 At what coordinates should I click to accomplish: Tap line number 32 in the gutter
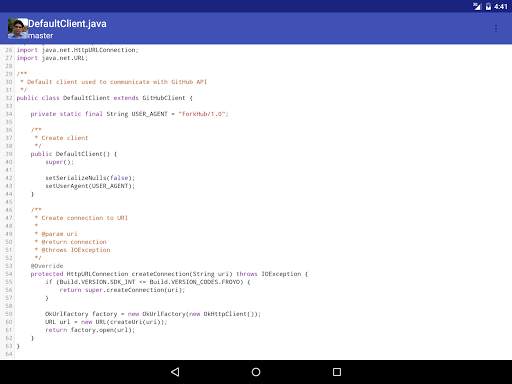click(9, 98)
